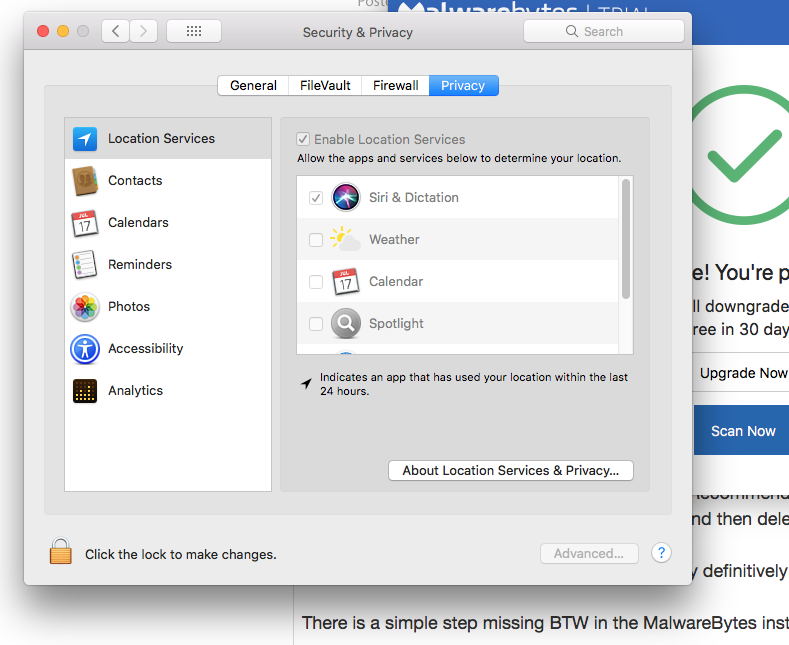
Task: Click the Photos flower icon
Action: coord(85,307)
